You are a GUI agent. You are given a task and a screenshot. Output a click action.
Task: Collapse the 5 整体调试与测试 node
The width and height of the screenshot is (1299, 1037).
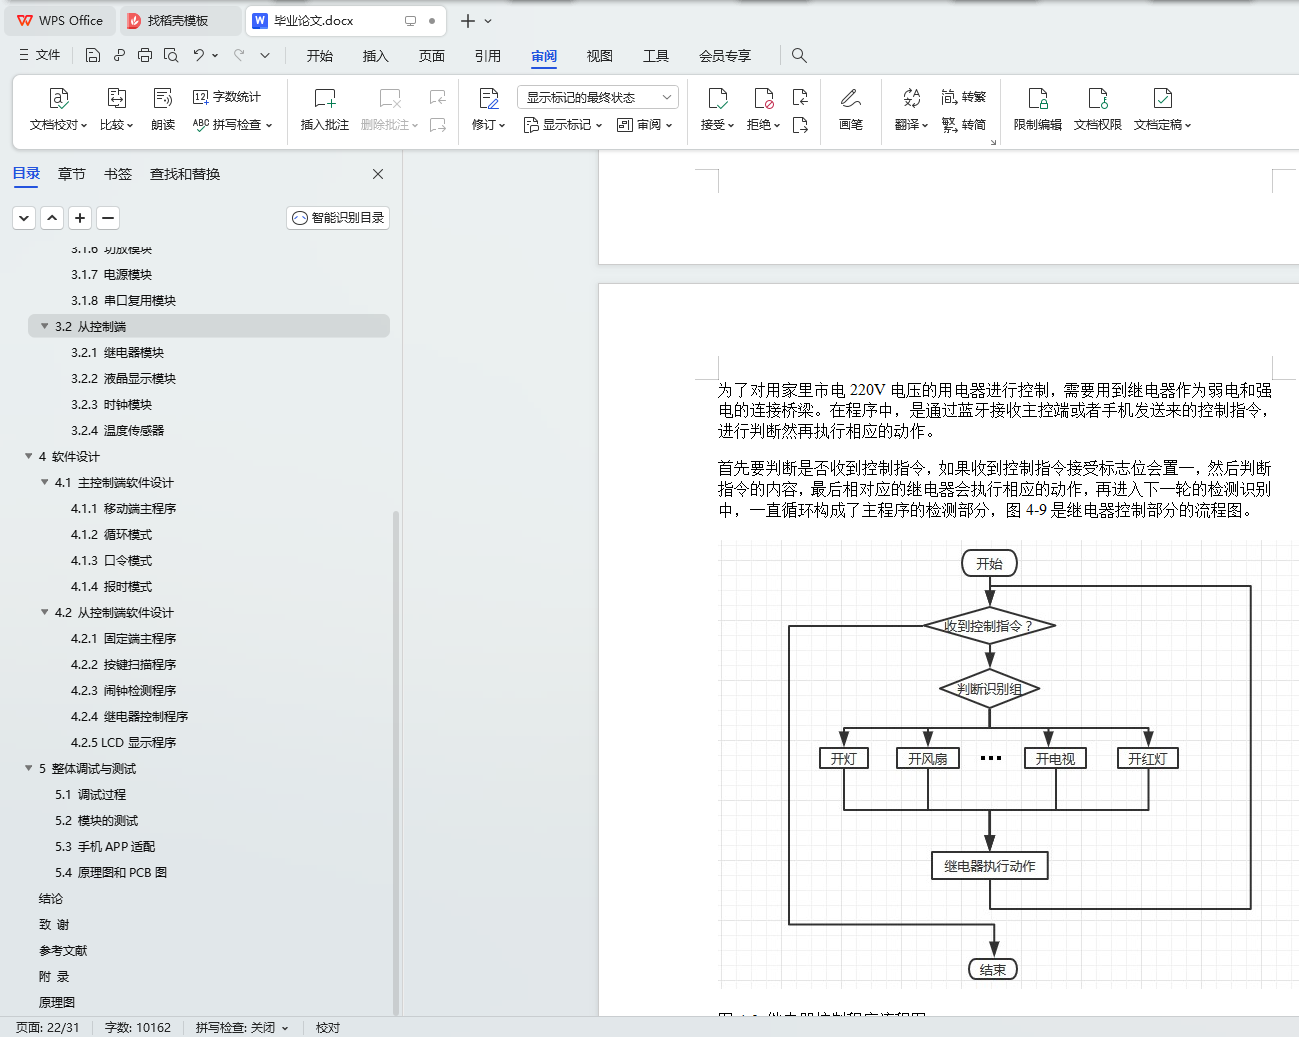(28, 768)
